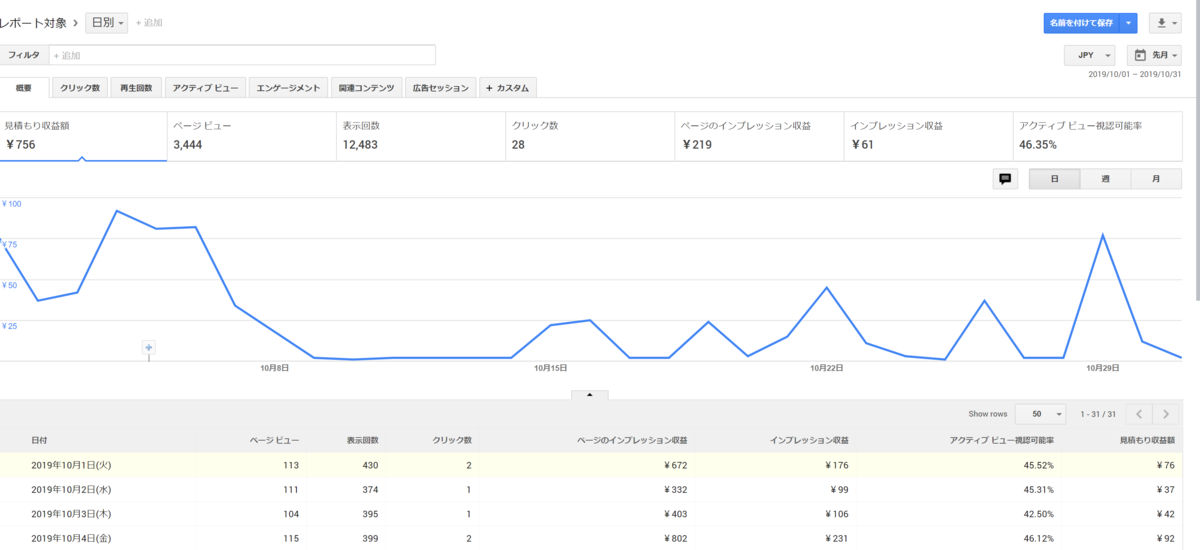1200x550 pixels.
Task: Collapse the chart with the up arrow
Action: coord(589,395)
